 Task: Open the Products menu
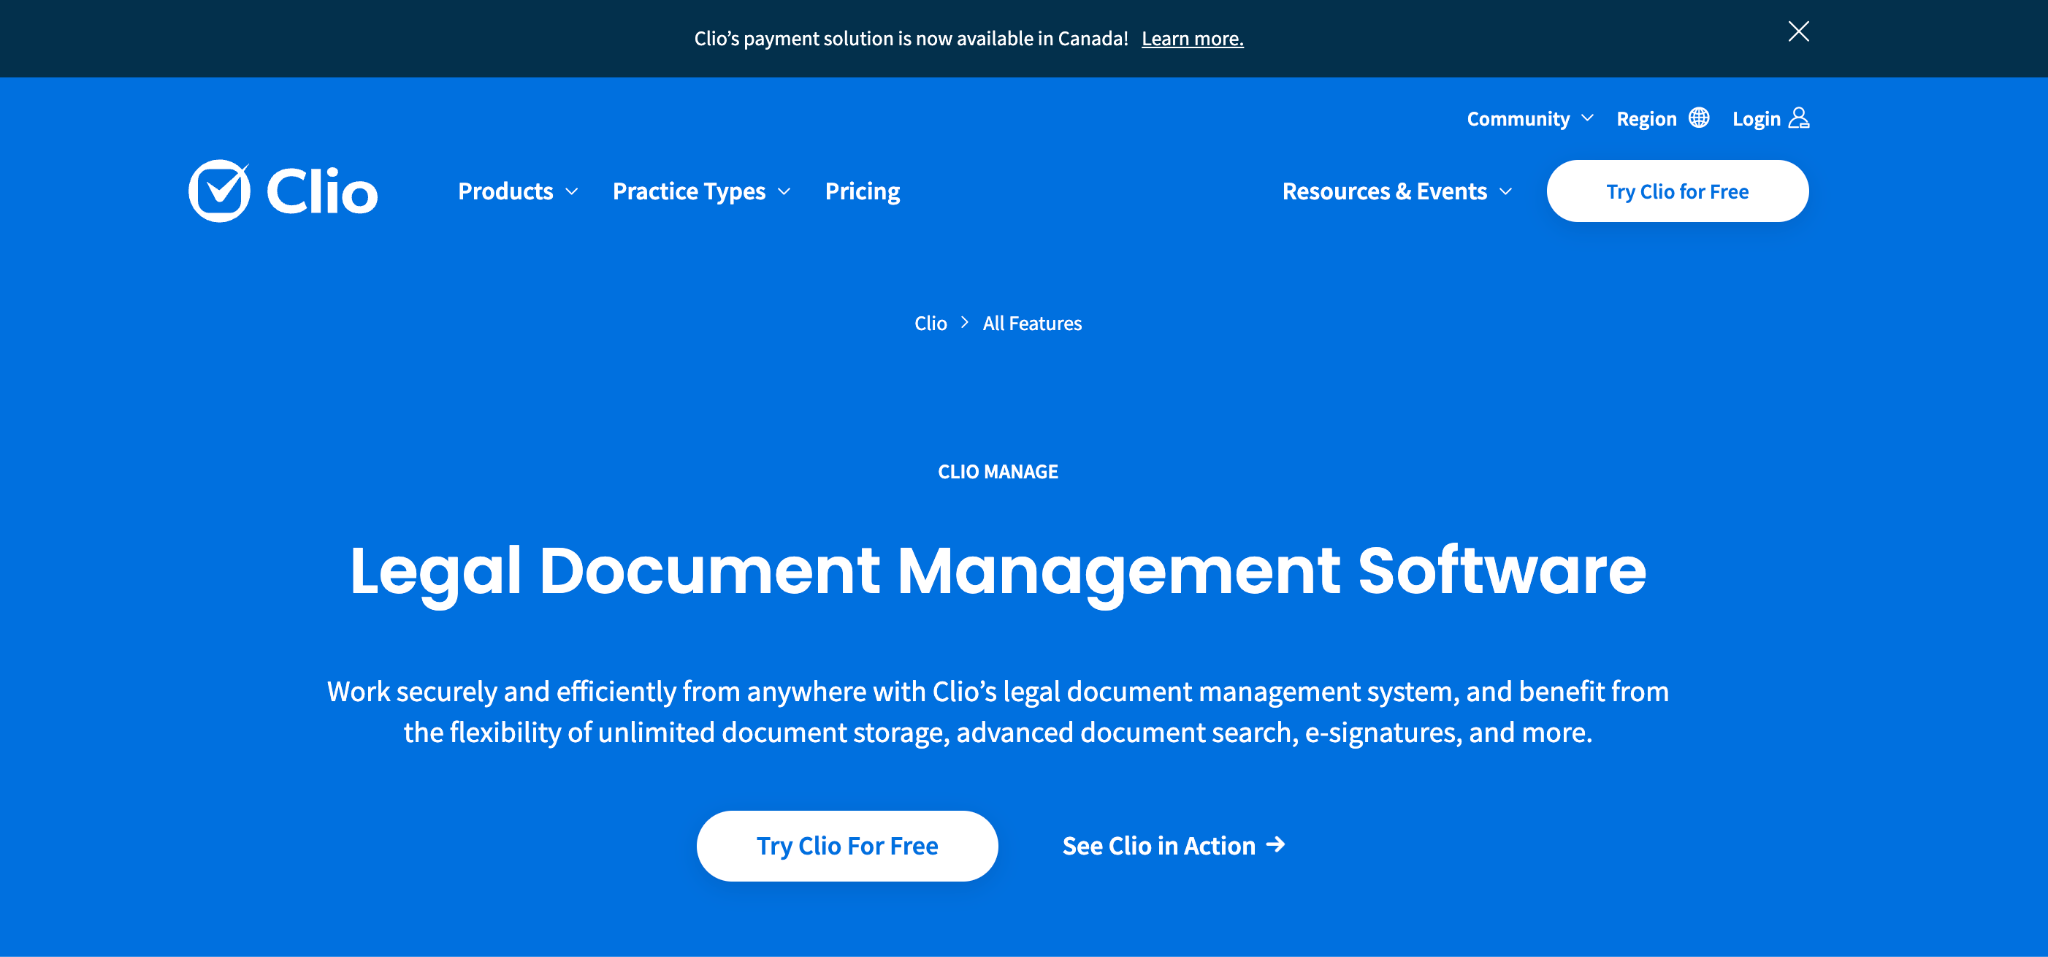(505, 191)
